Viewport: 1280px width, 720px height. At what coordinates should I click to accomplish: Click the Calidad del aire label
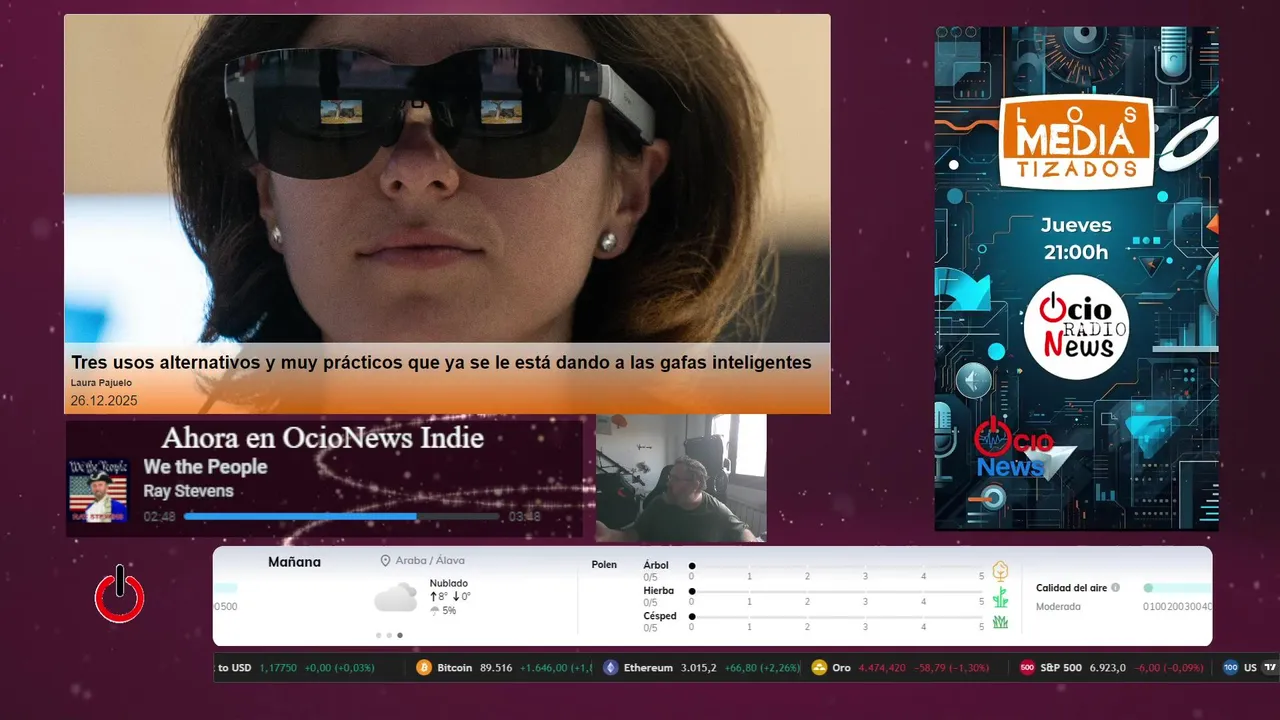click(x=1071, y=588)
